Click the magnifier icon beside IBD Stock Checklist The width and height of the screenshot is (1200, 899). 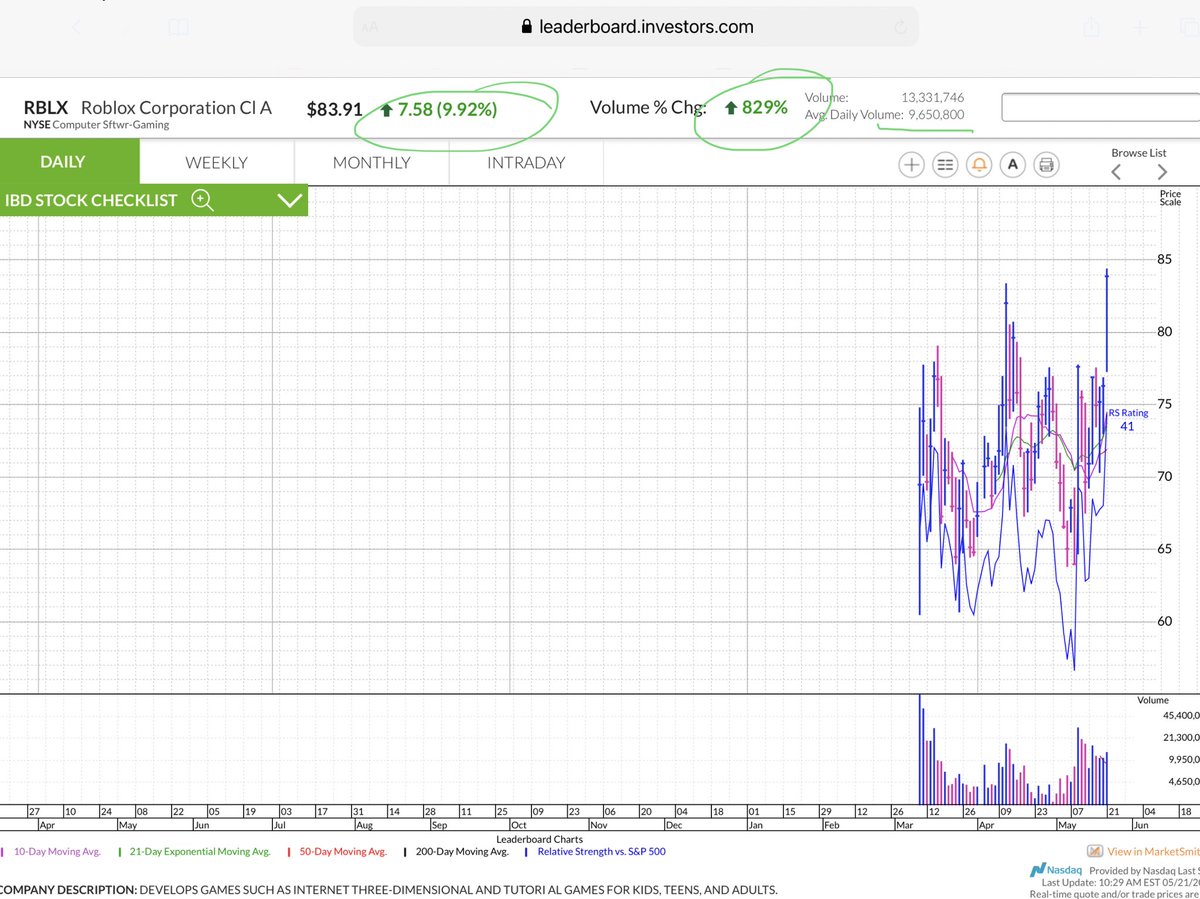[x=202, y=199]
